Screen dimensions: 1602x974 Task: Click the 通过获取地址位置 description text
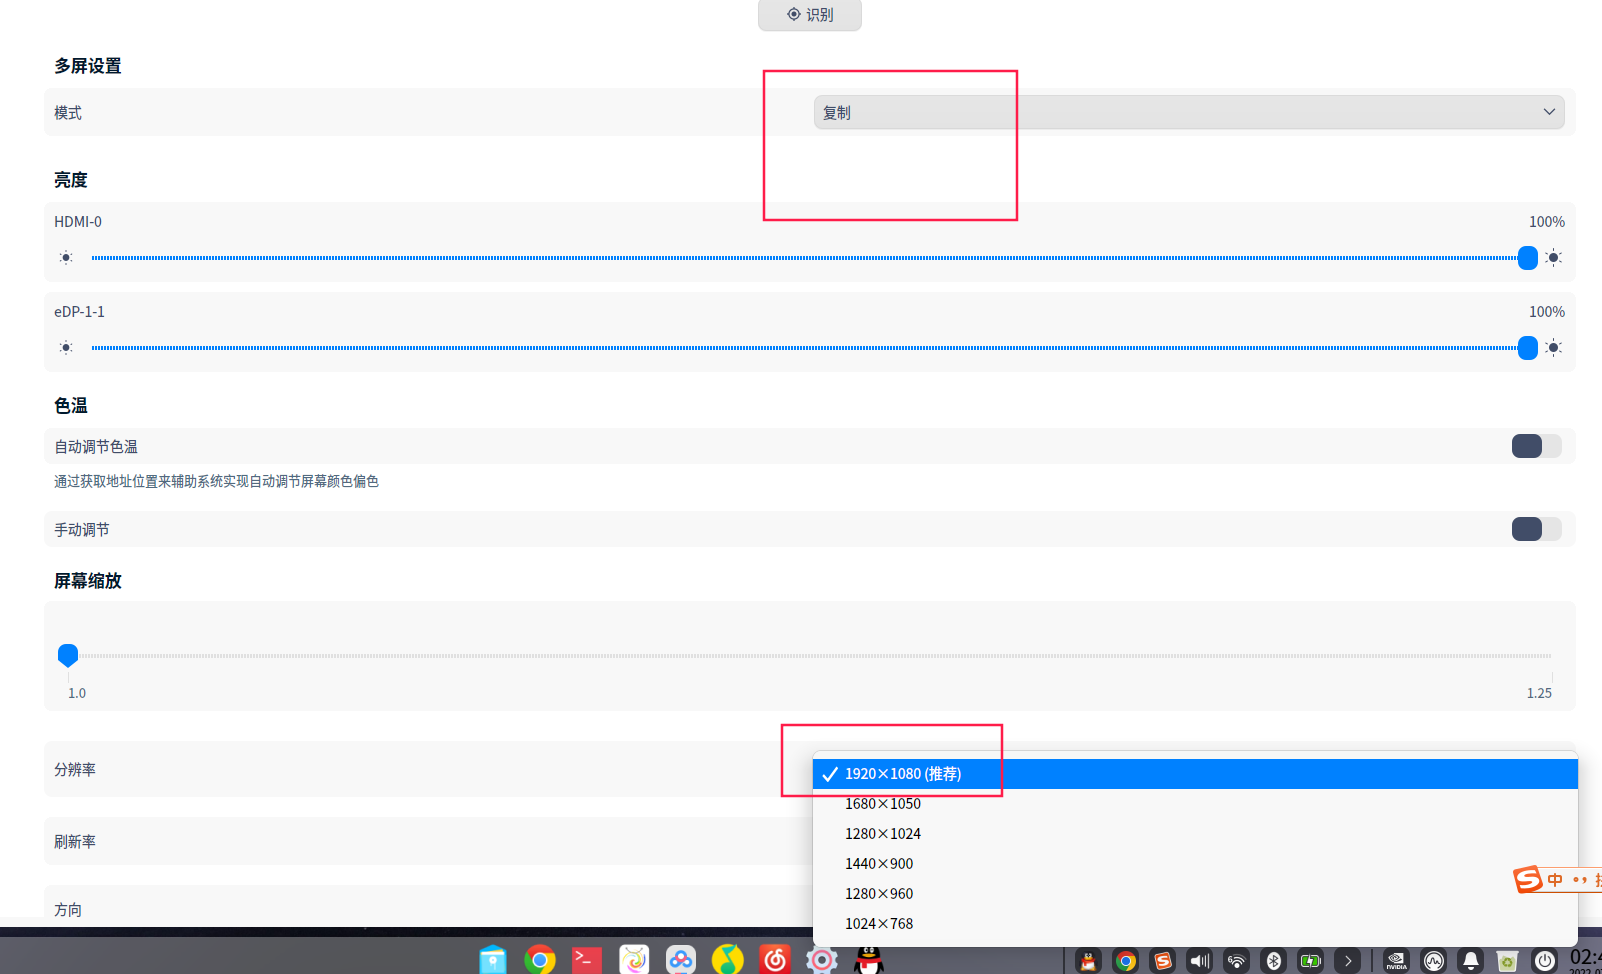coord(216,482)
